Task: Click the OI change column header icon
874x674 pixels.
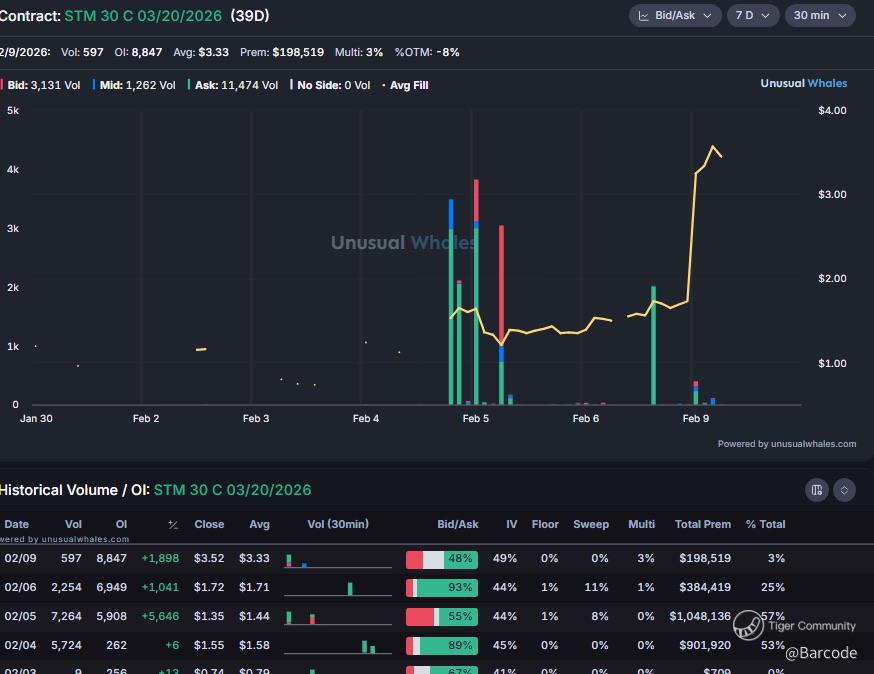Action: [172, 525]
